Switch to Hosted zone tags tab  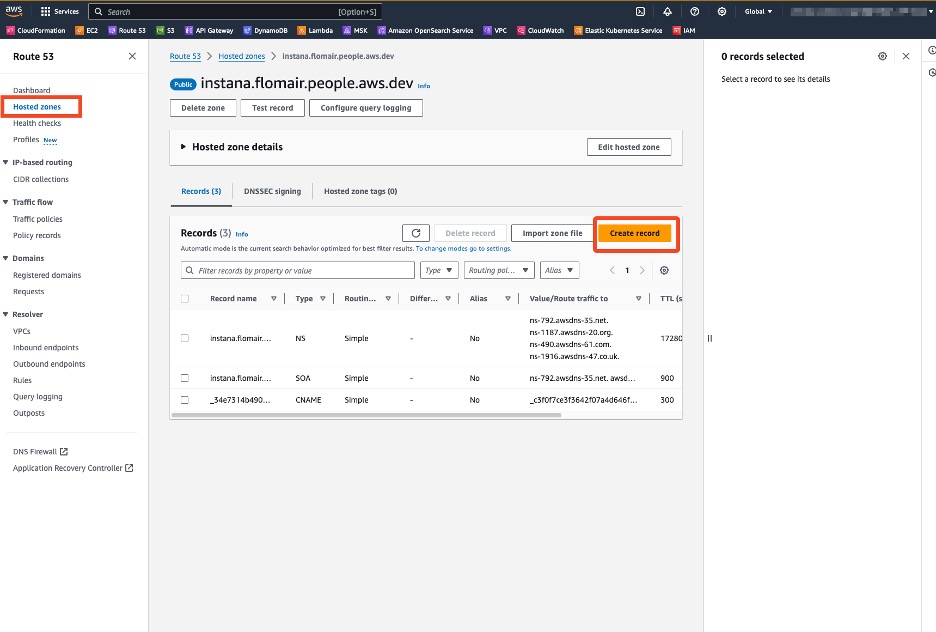361,192
